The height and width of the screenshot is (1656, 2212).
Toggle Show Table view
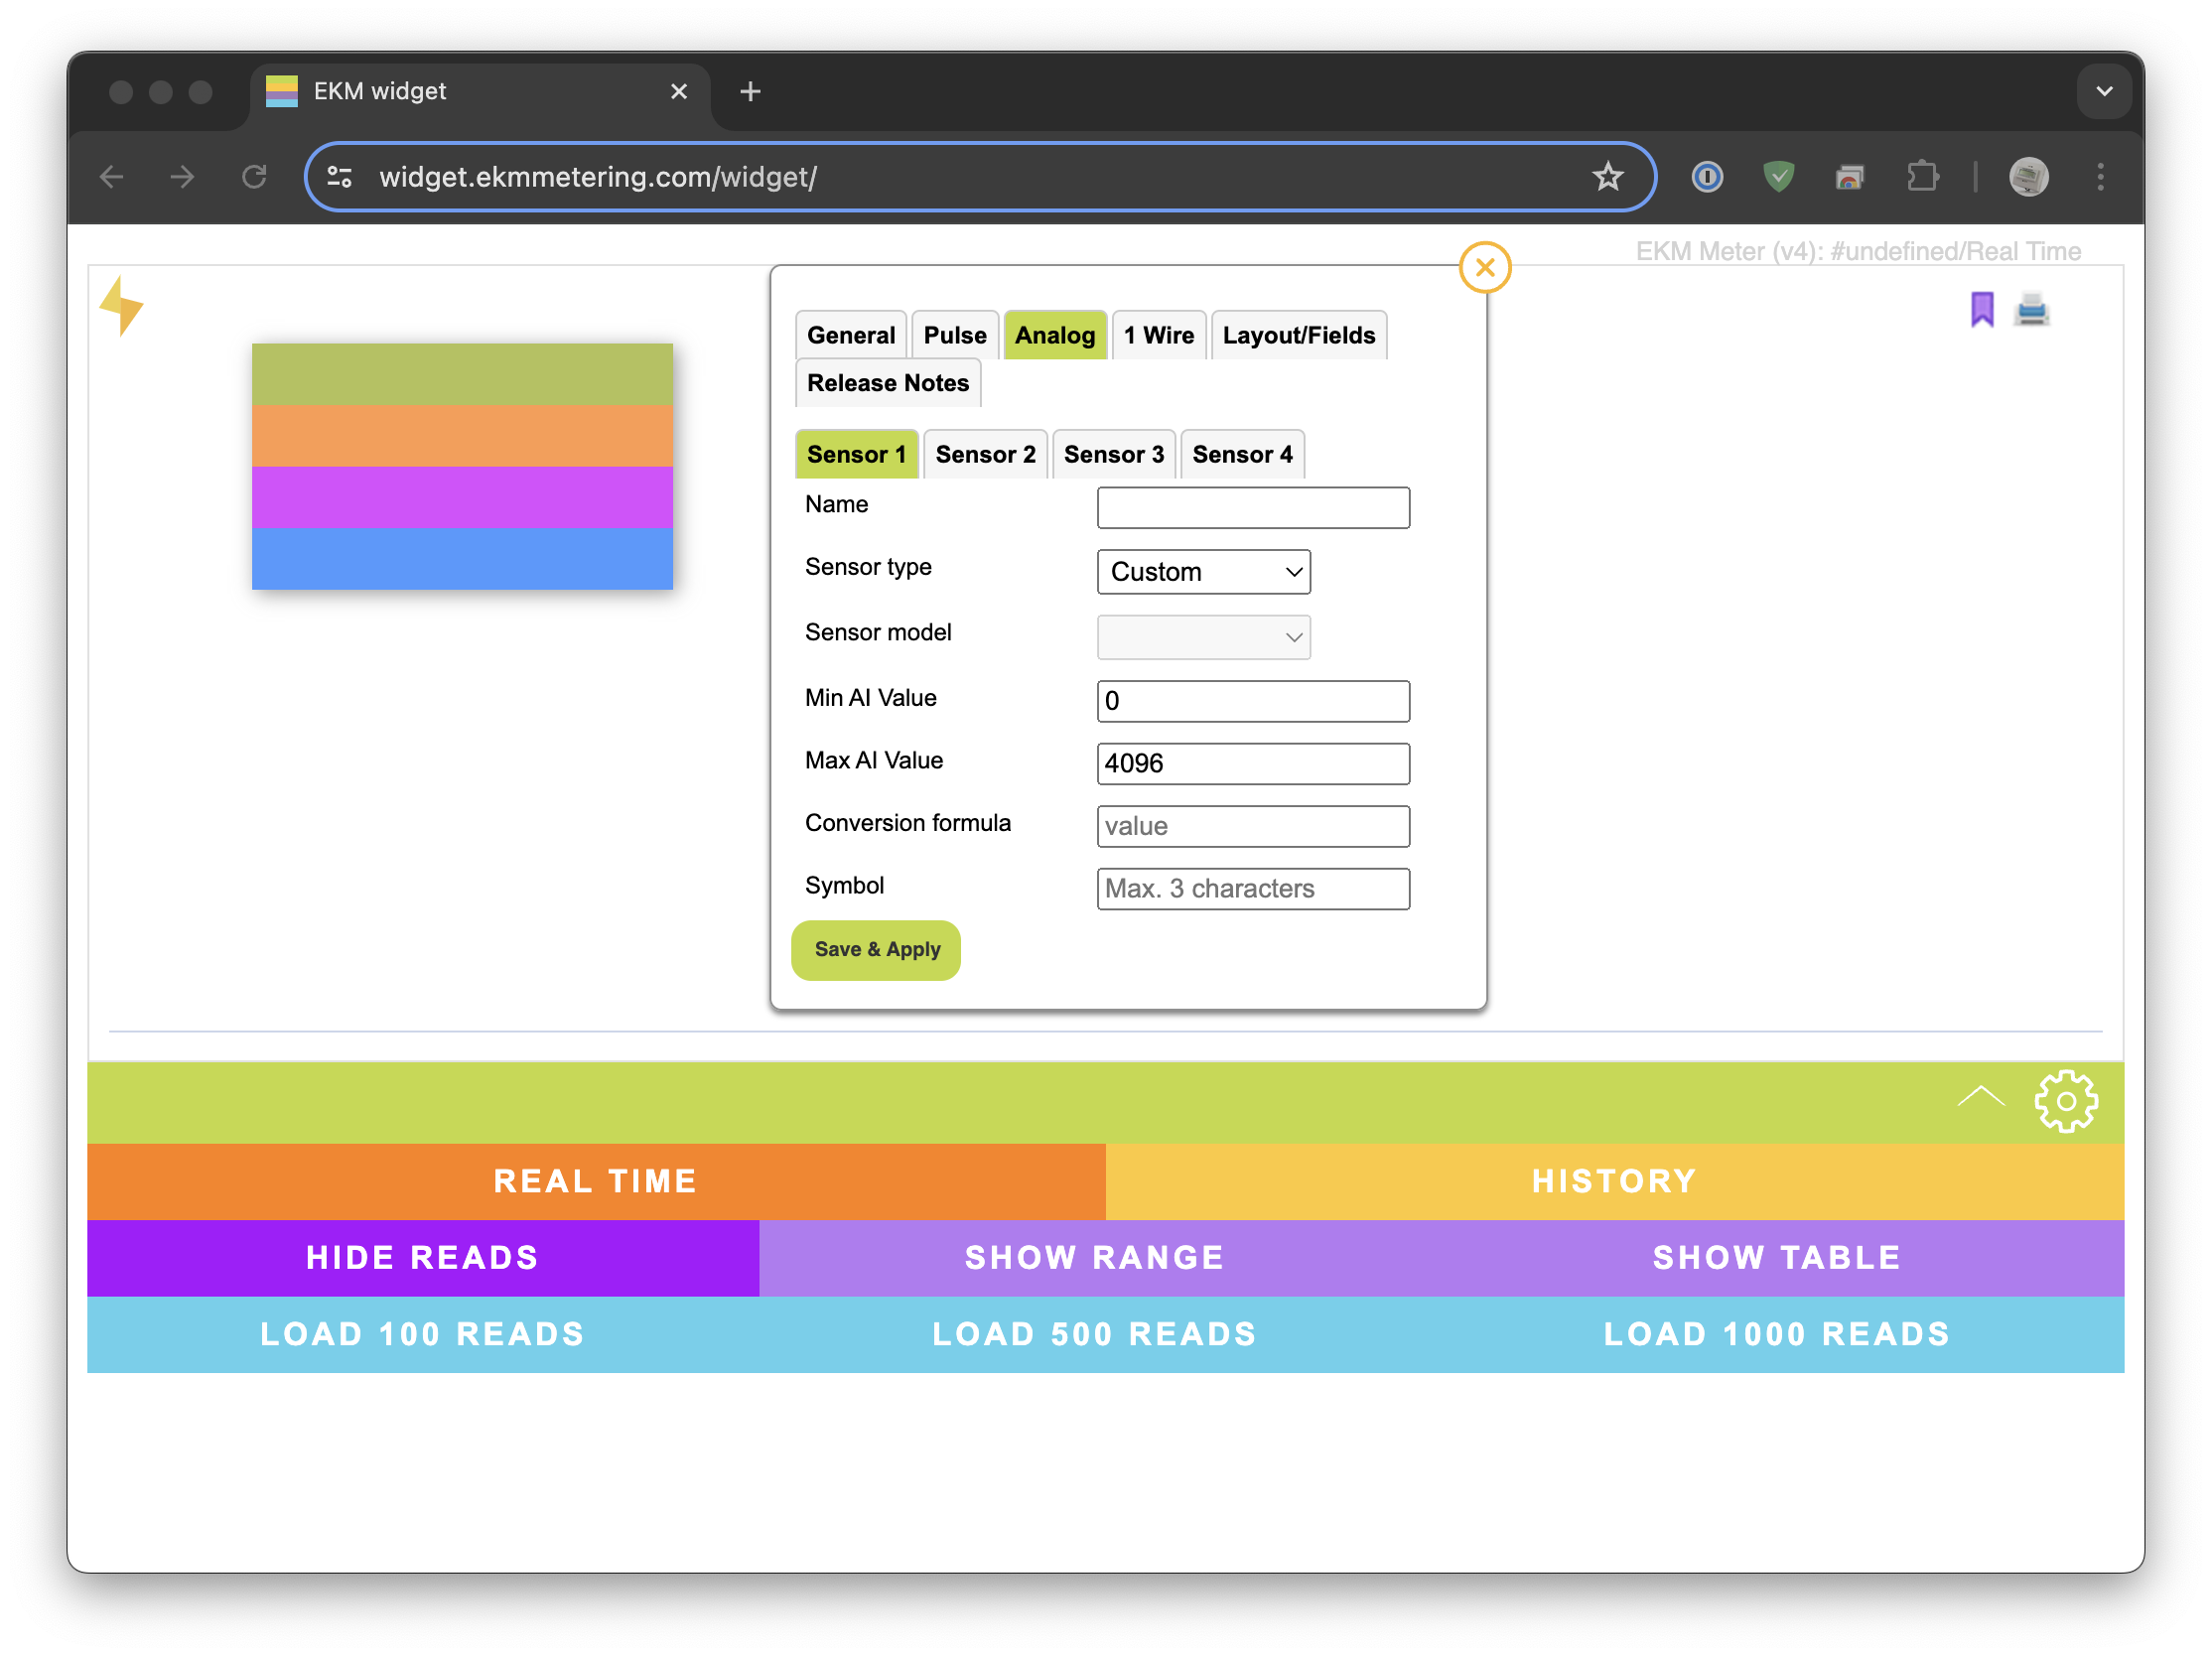click(1776, 1257)
